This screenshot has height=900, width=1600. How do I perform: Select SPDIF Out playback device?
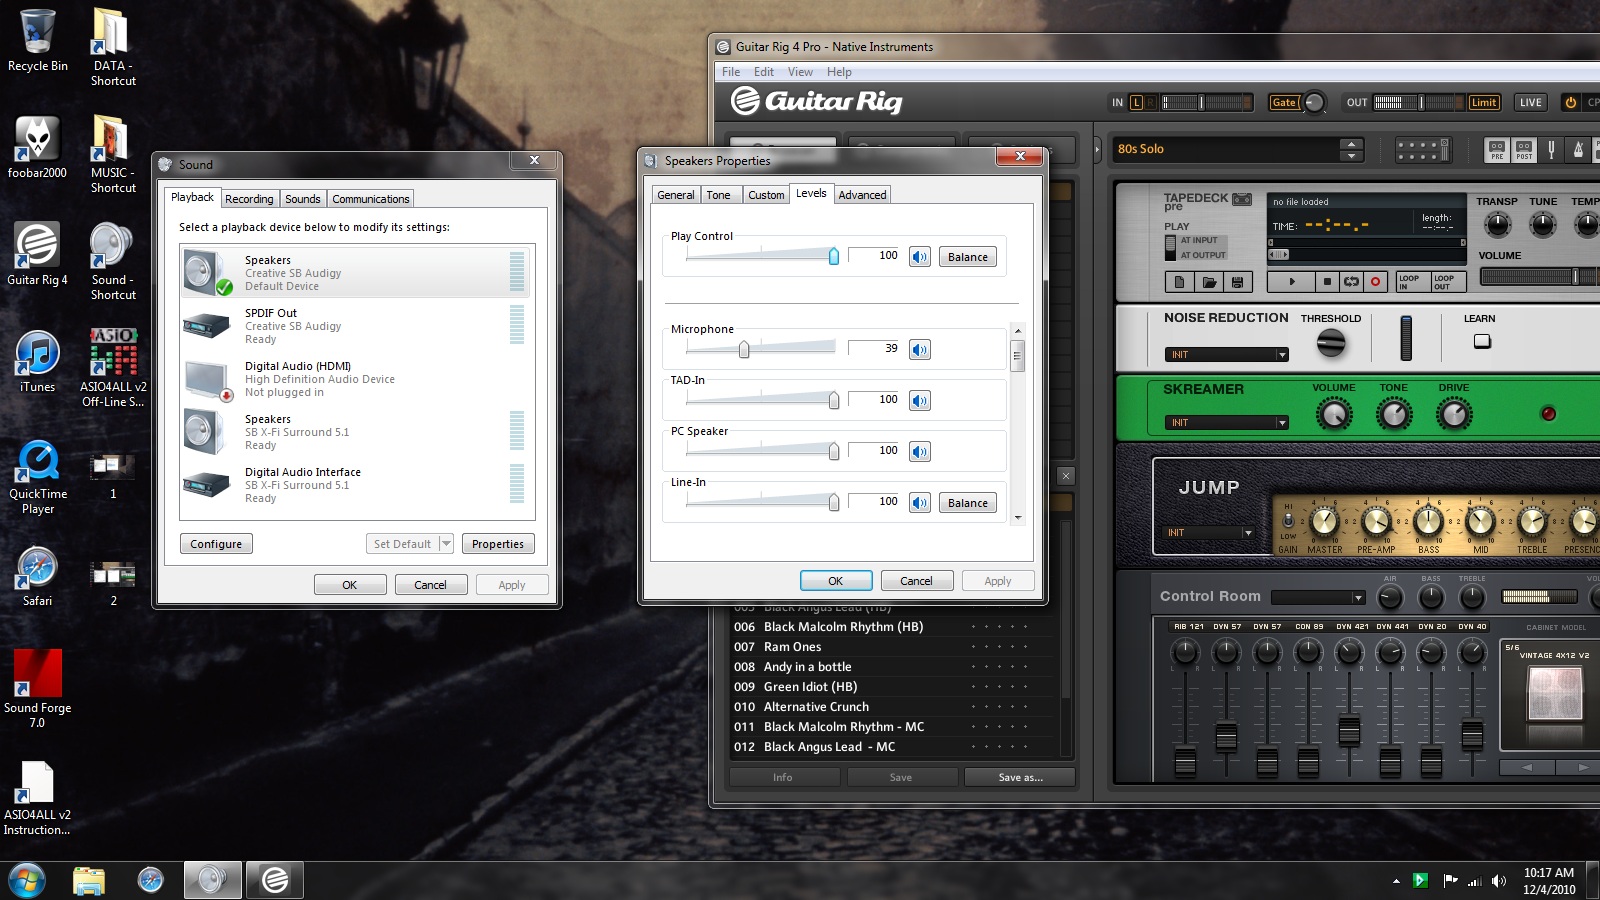click(355, 326)
